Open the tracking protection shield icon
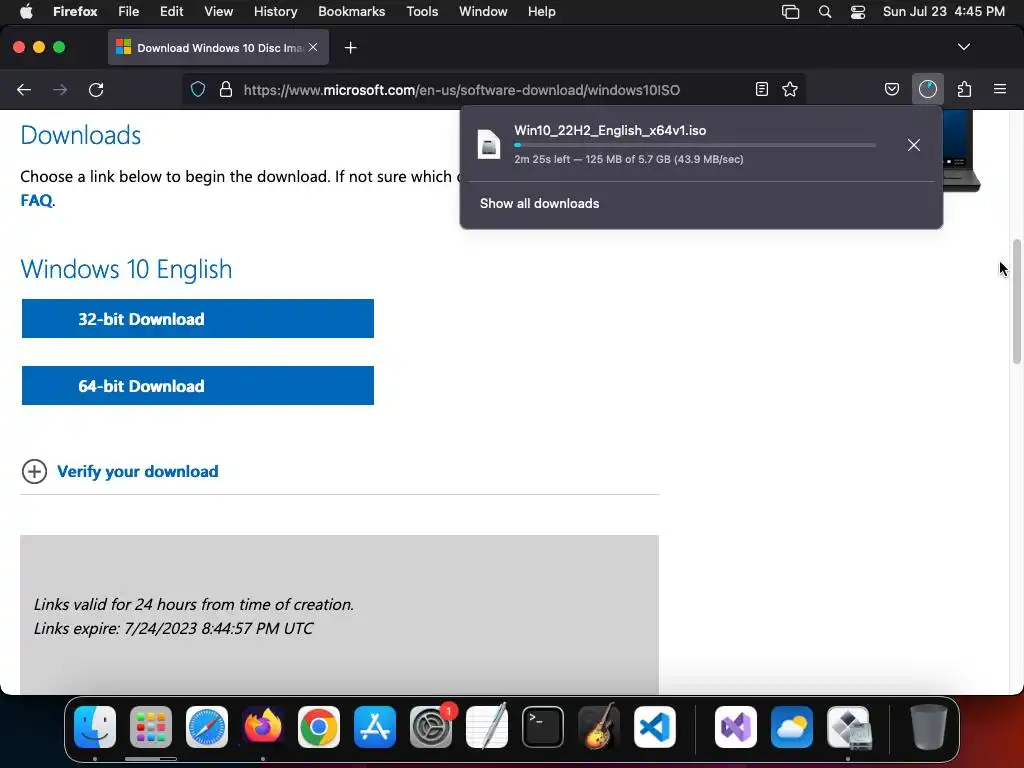The height and width of the screenshot is (768, 1024). (x=198, y=89)
